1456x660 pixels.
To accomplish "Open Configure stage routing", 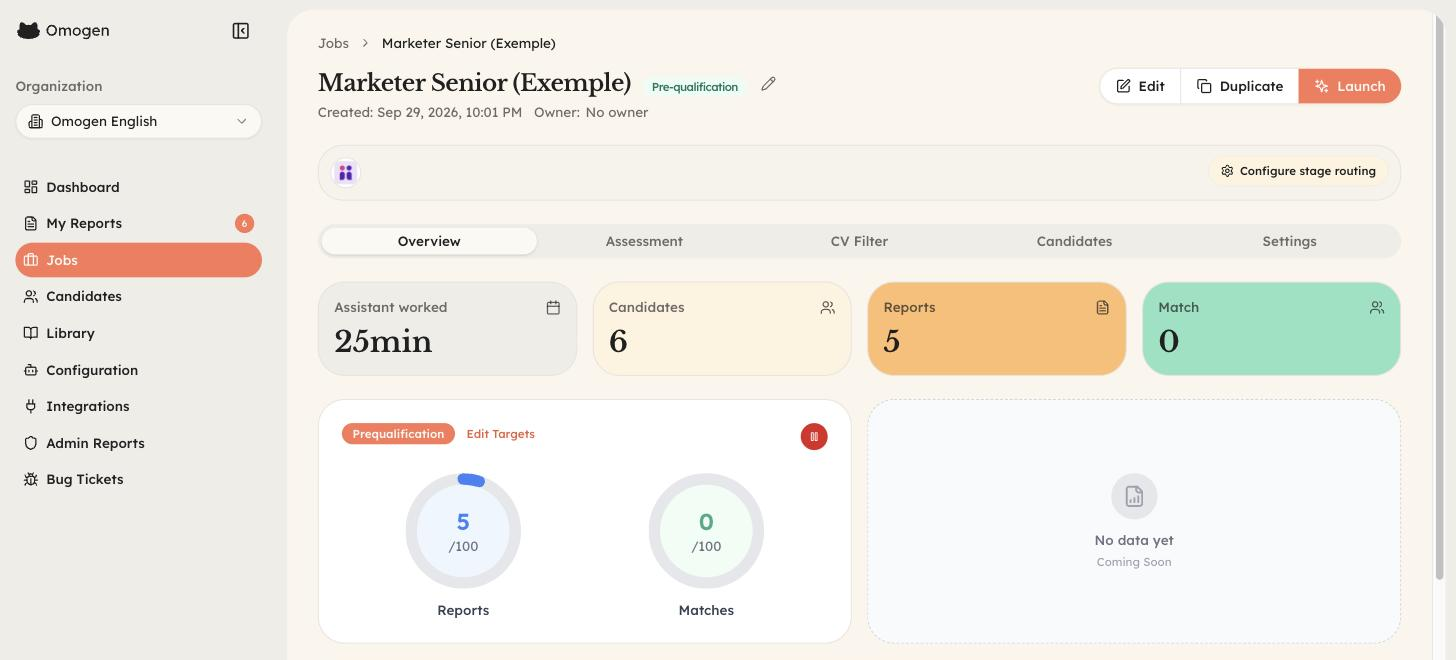I will tap(1298, 171).
